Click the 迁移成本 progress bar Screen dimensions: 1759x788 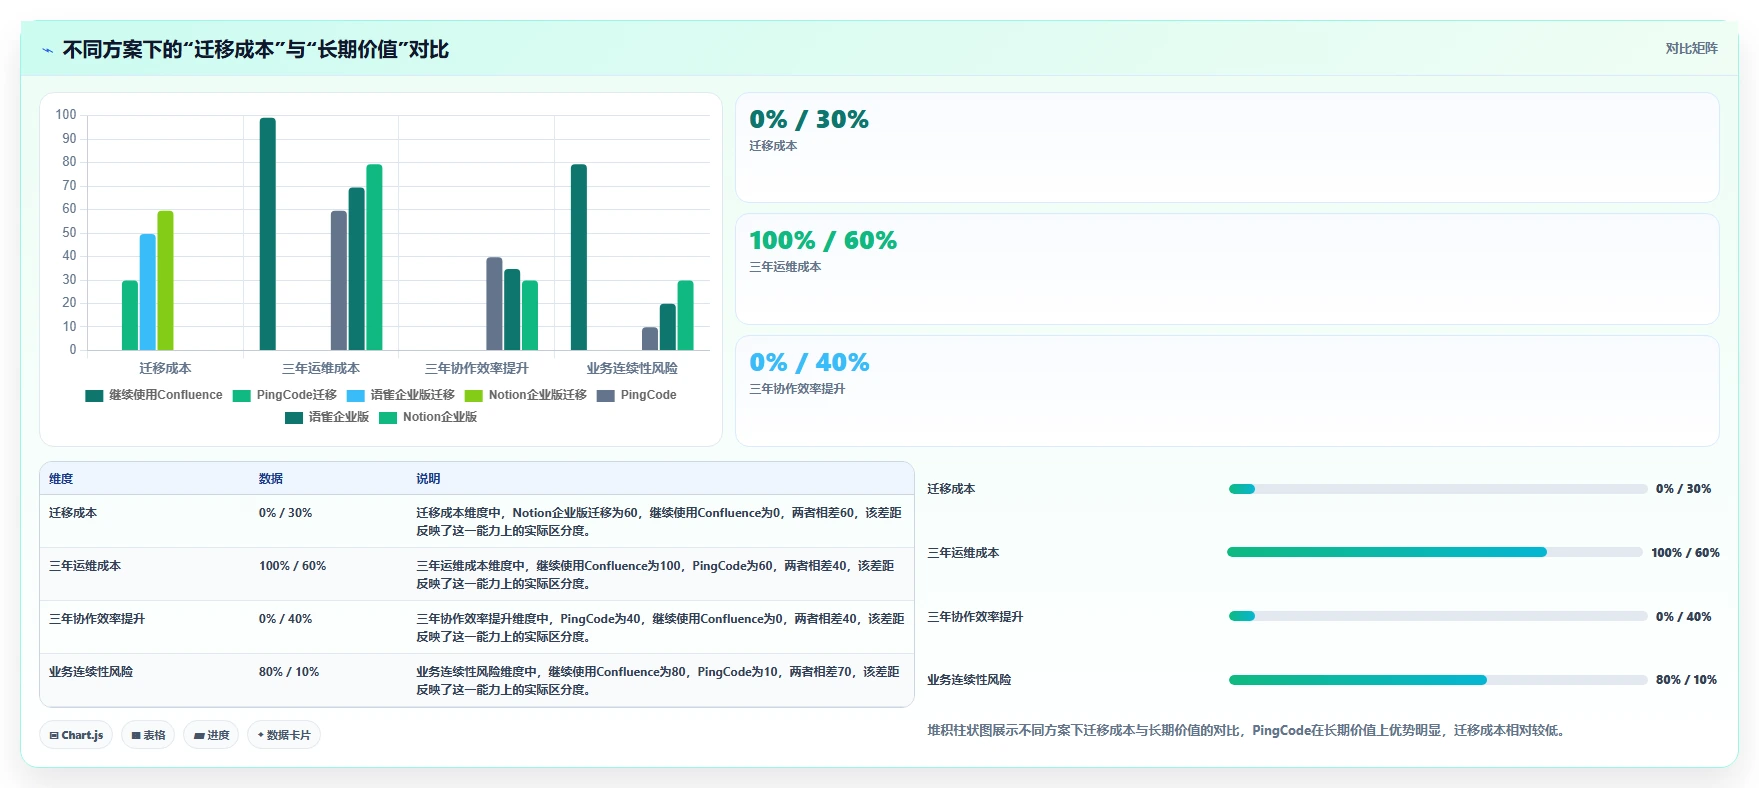[x=1438, y=489]
